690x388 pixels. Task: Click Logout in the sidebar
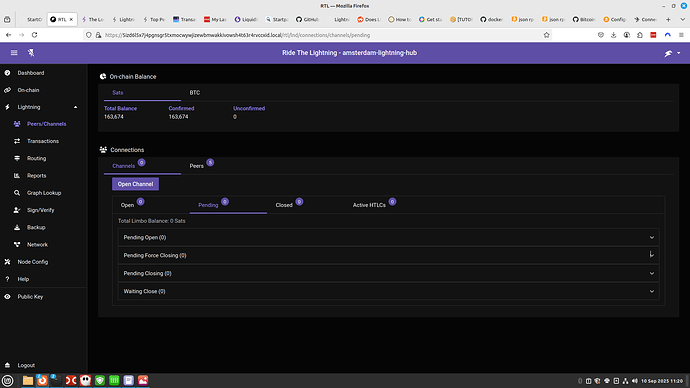(26, 366)
